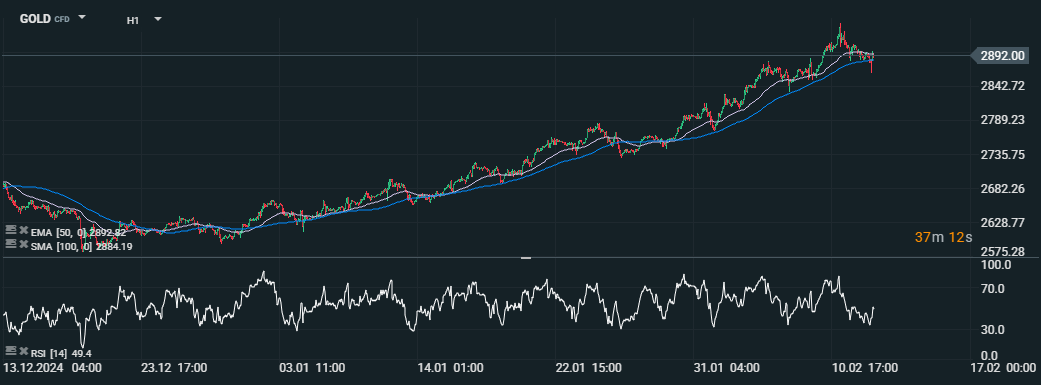The height and width of the screenshot is (385, 1041).
Task: Click the 2682.26 price axis label
Action: click(1002, 189)
